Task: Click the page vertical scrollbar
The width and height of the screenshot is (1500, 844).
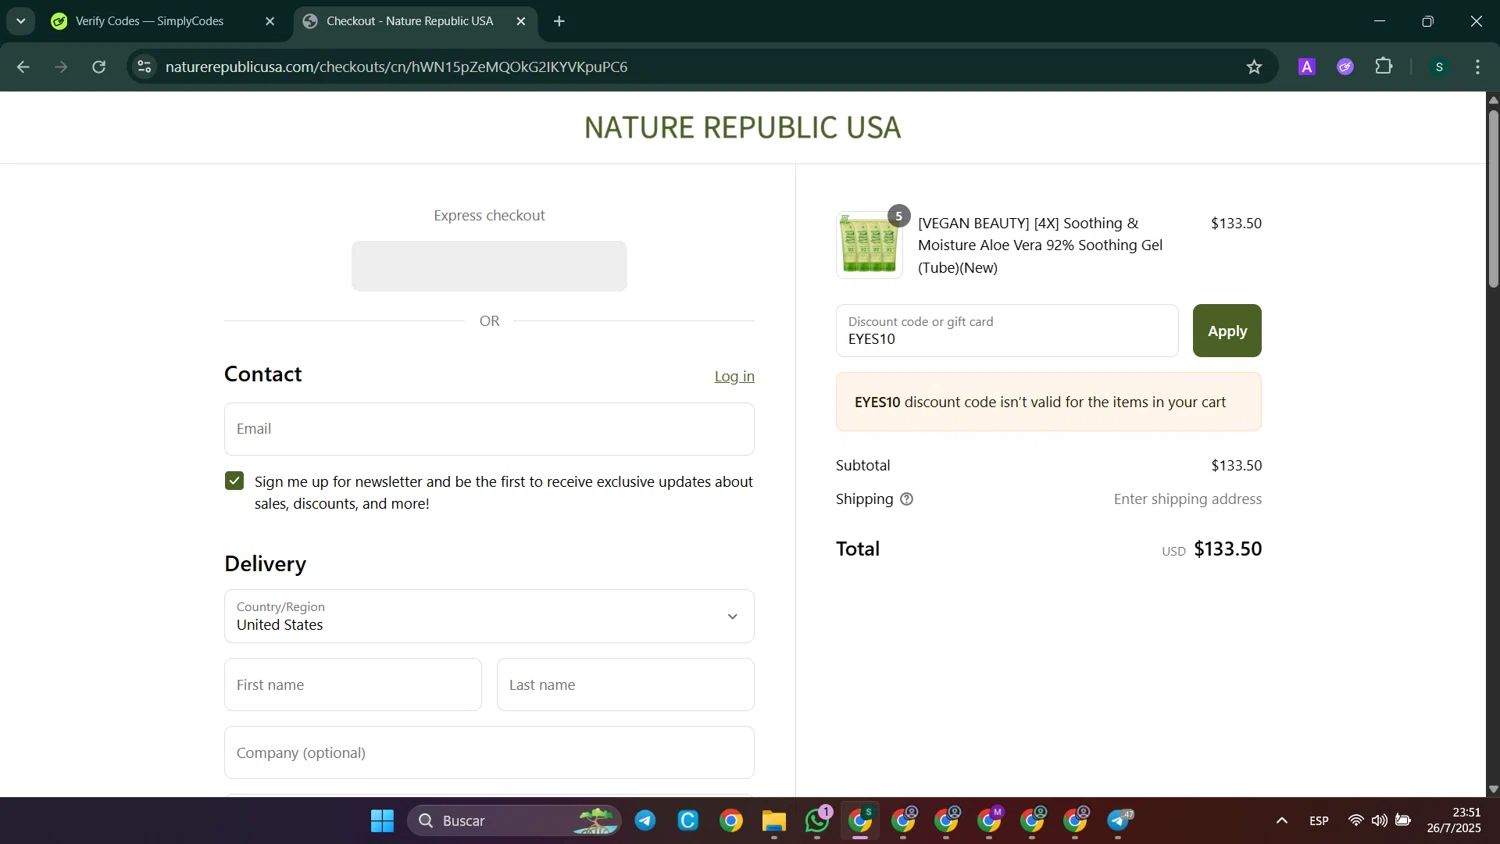Action: [x=1493, y=200]
